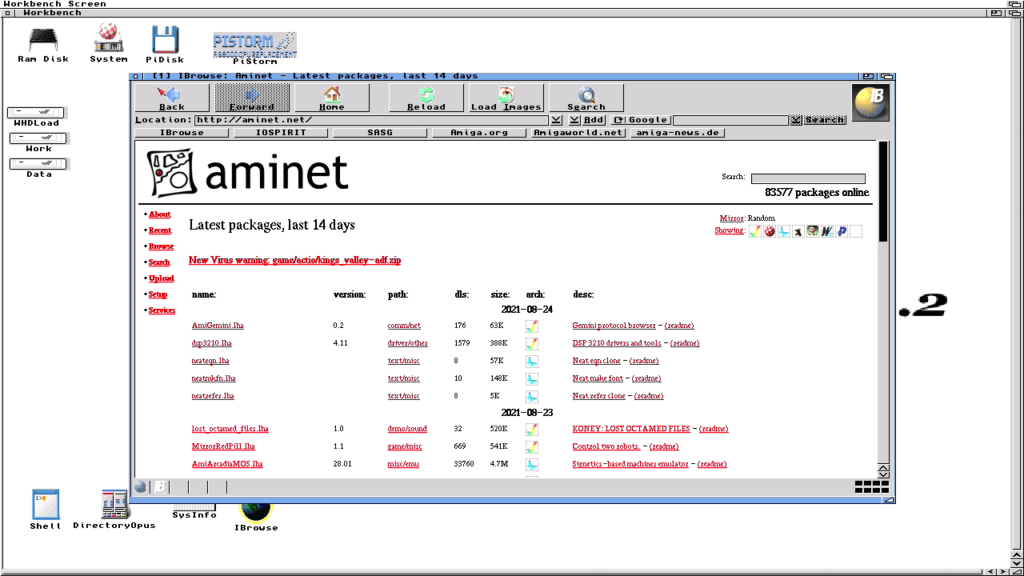1024x576 pixels.
Task: Click in the Location URL field
Action: (x=372, y=120)
